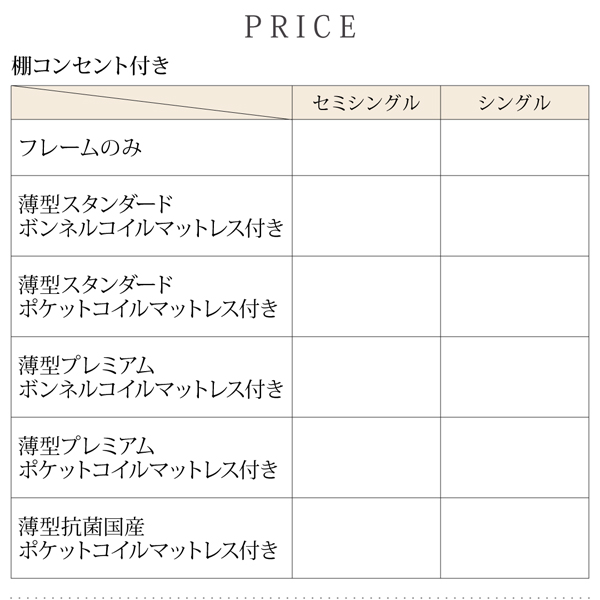
Task: Select セミシングル cell for プレミアム ポケットコイル
Action: (x=366, y=458)
